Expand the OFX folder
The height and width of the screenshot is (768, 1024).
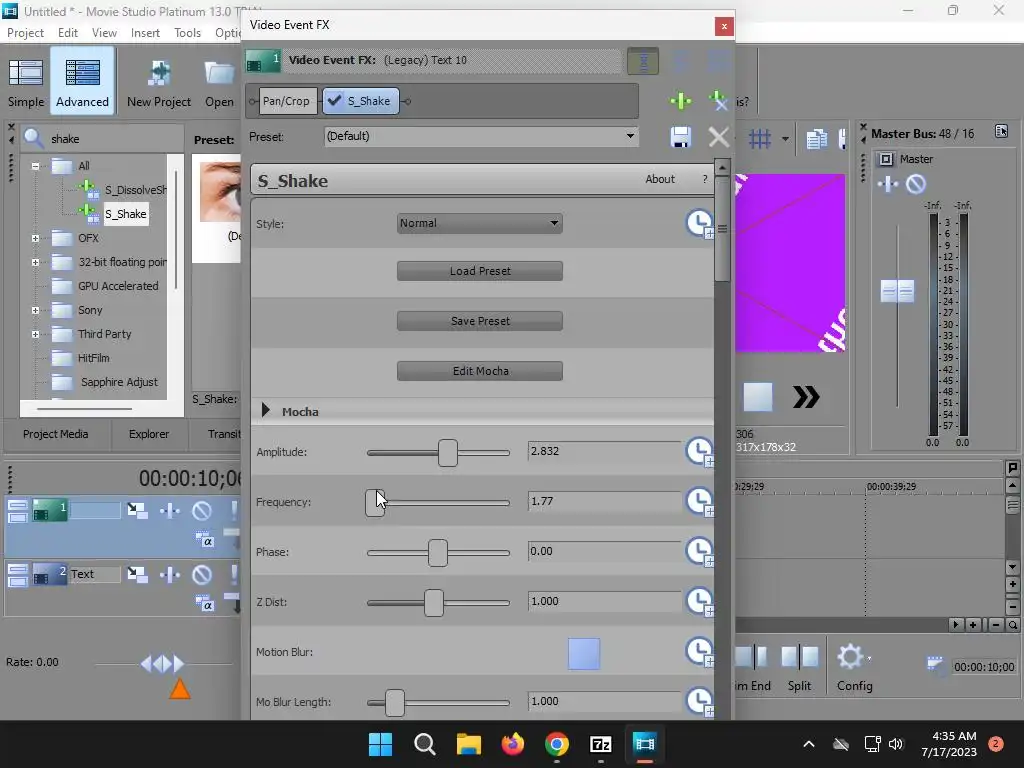[35, 238]
